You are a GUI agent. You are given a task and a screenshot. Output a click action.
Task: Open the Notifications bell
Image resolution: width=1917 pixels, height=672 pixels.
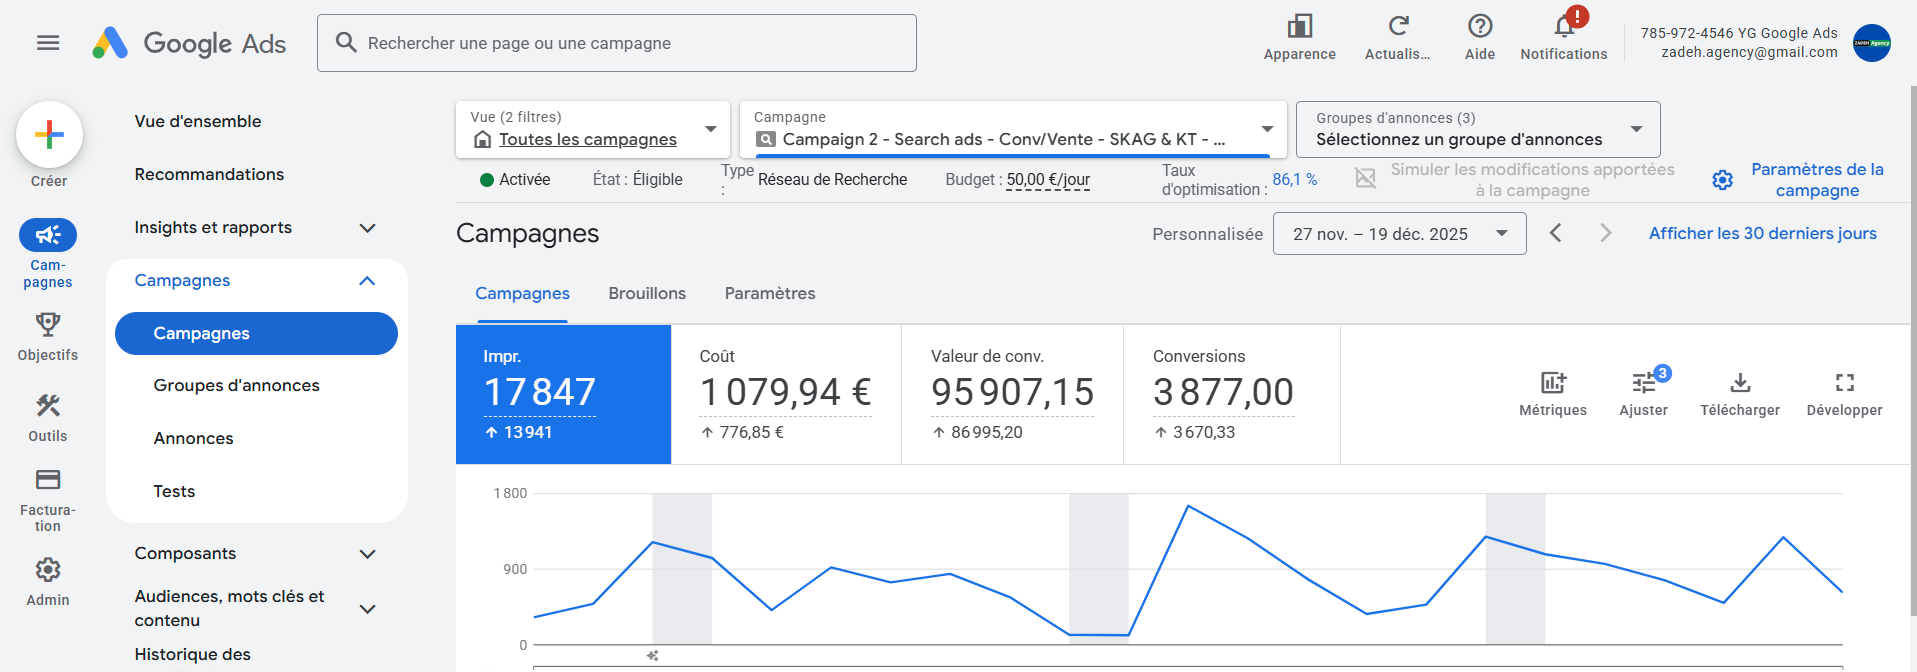pyautogui.click(x=1564, y=27)
